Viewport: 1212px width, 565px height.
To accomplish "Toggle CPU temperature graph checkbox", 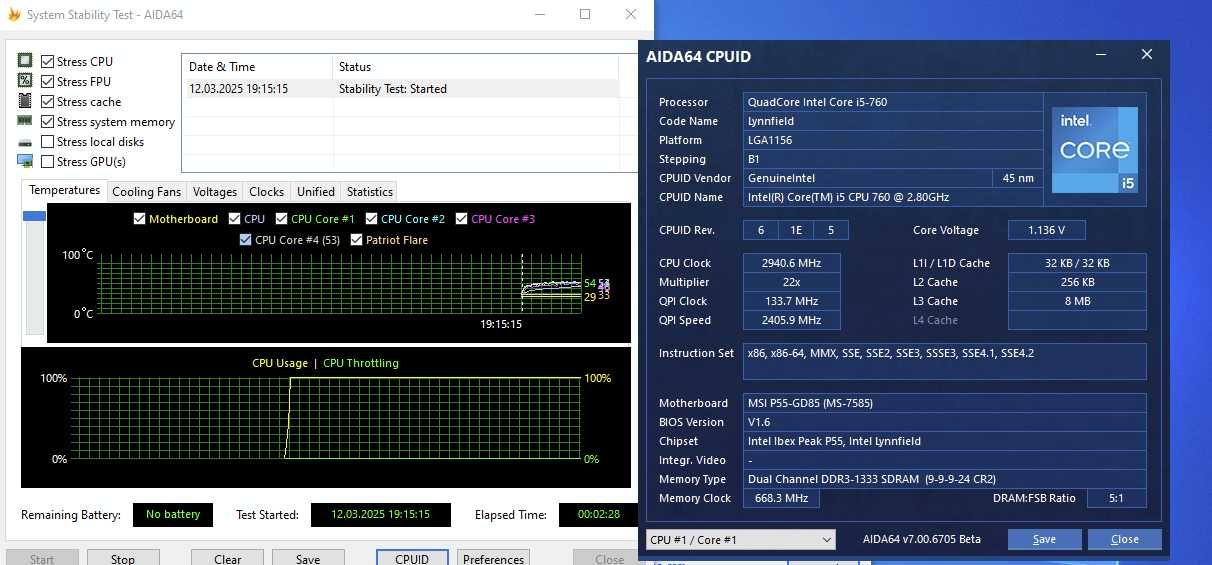I will pyautogui.click(x=234, y=219).
